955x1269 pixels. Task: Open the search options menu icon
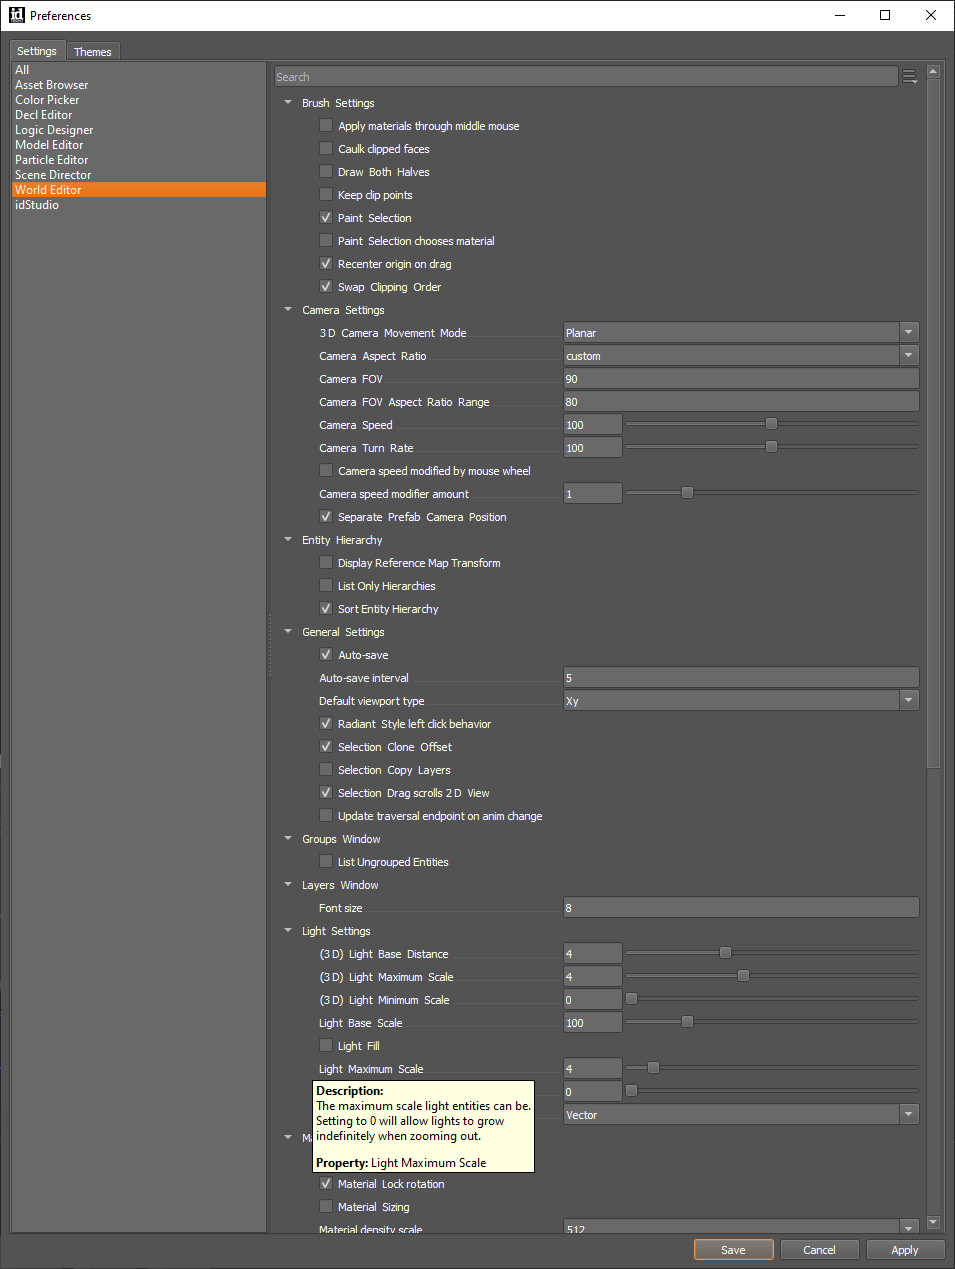coord(910,77)
